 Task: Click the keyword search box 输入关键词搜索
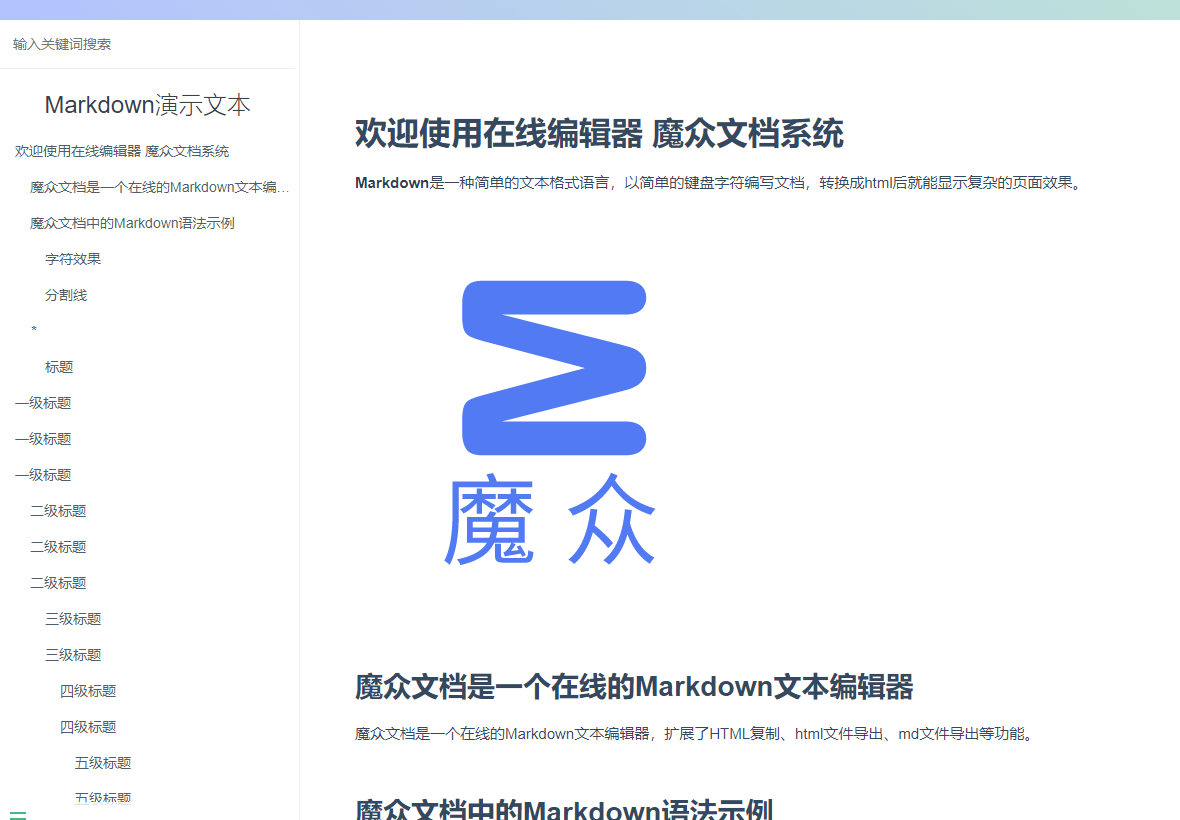click(148, 44)
